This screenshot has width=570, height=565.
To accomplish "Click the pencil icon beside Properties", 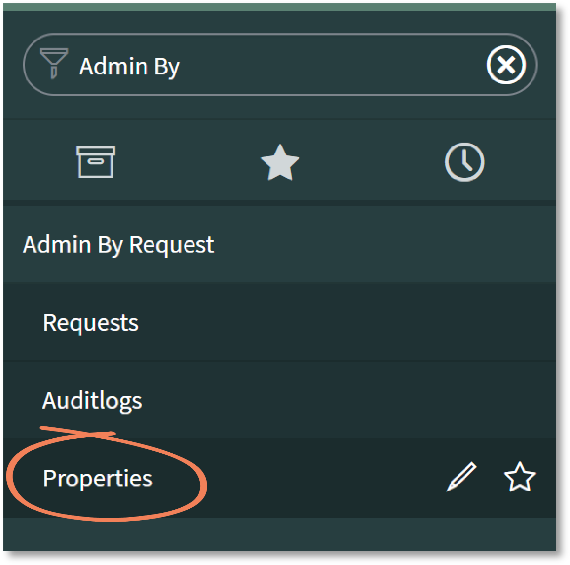I will tap(462, 477).
